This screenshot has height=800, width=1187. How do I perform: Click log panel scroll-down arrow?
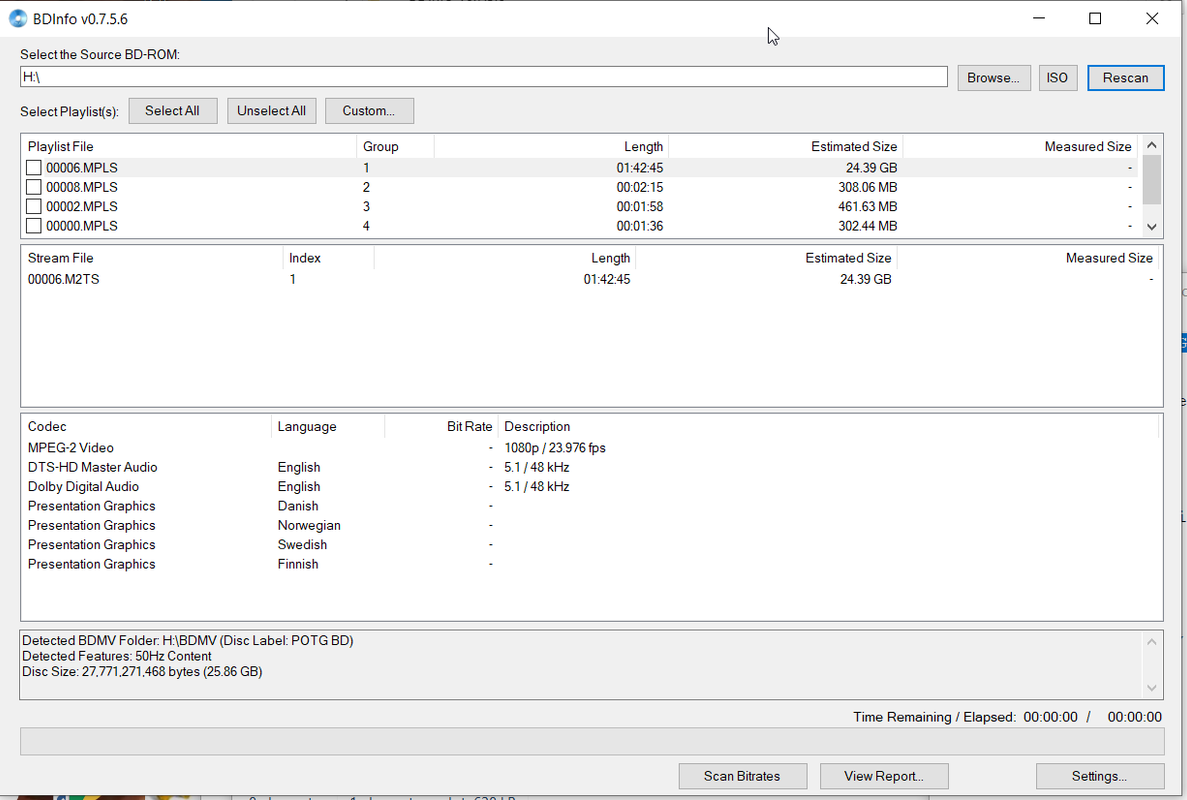[x=1151, y=688]
